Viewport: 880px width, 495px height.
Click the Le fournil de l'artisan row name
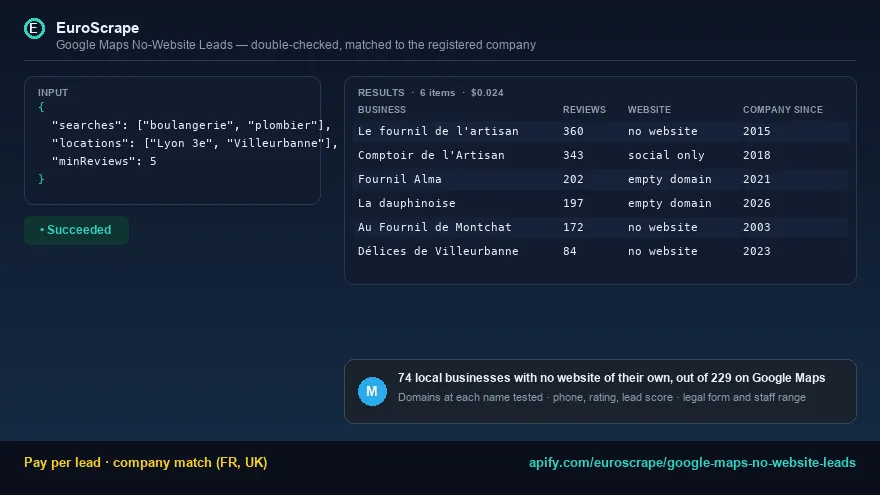pos(438,131)
